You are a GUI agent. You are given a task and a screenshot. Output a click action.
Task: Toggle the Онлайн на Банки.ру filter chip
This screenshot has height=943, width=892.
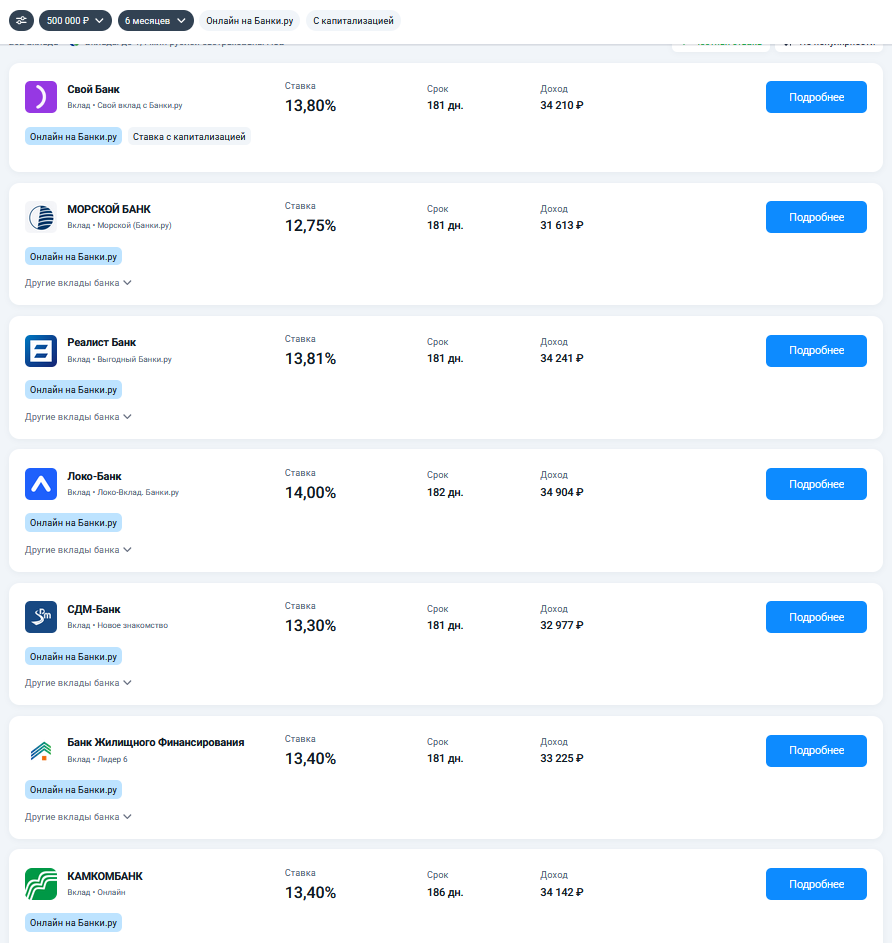pos(250,20)
